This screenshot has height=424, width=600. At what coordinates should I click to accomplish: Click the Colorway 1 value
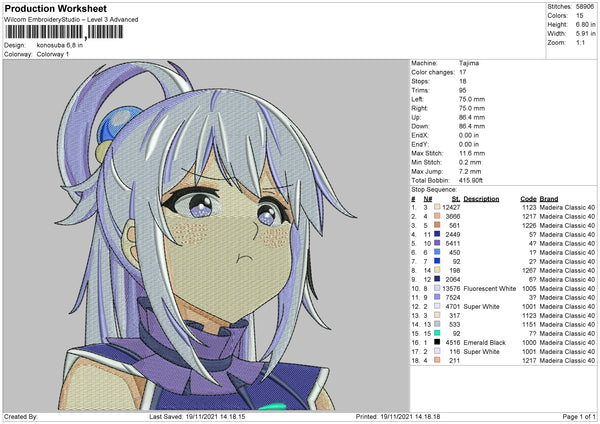[53, 54]
